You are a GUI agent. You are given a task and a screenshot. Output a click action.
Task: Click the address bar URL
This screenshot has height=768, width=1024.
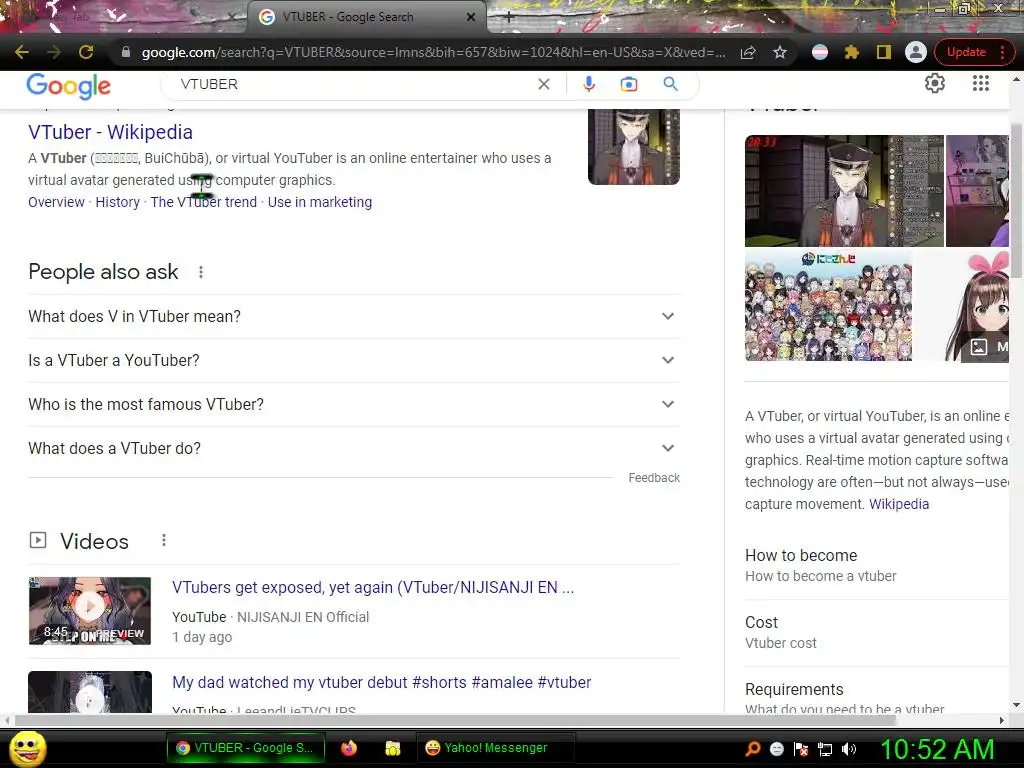[434, 52]
